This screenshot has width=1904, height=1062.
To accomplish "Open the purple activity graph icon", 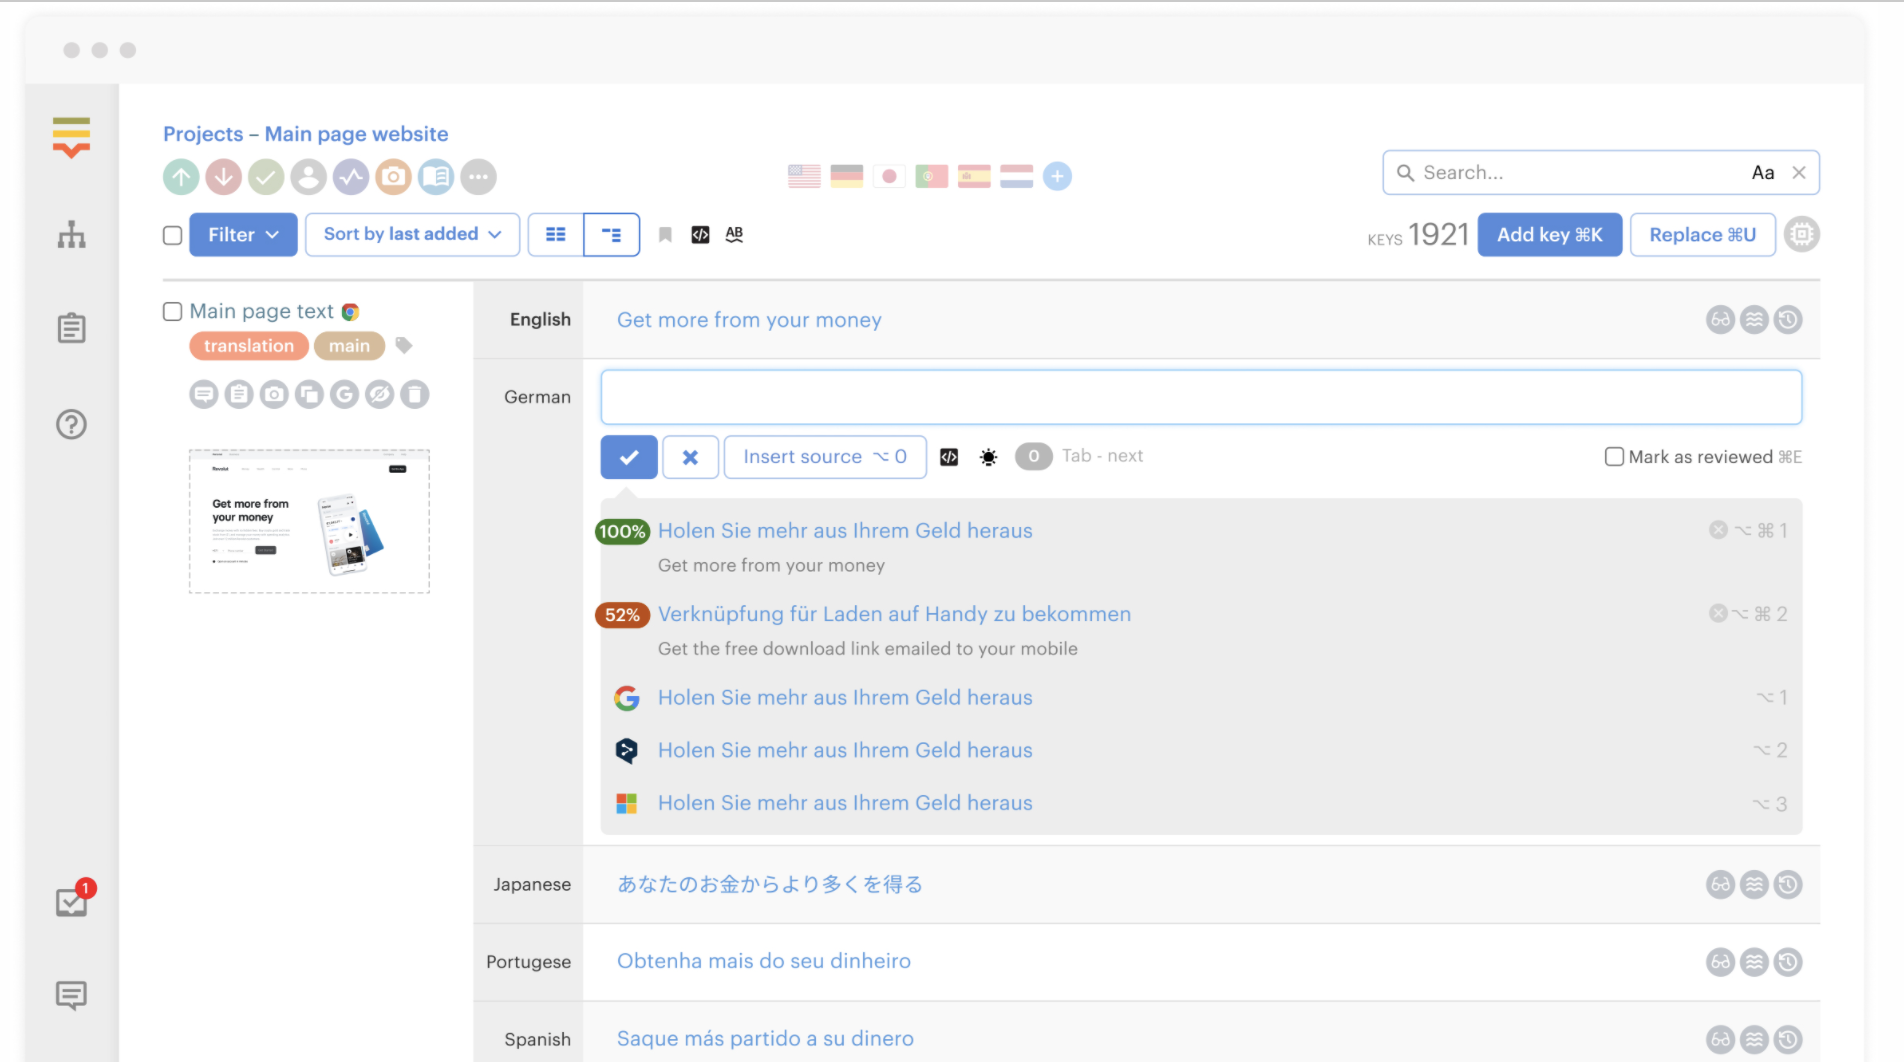I will 351,177.
